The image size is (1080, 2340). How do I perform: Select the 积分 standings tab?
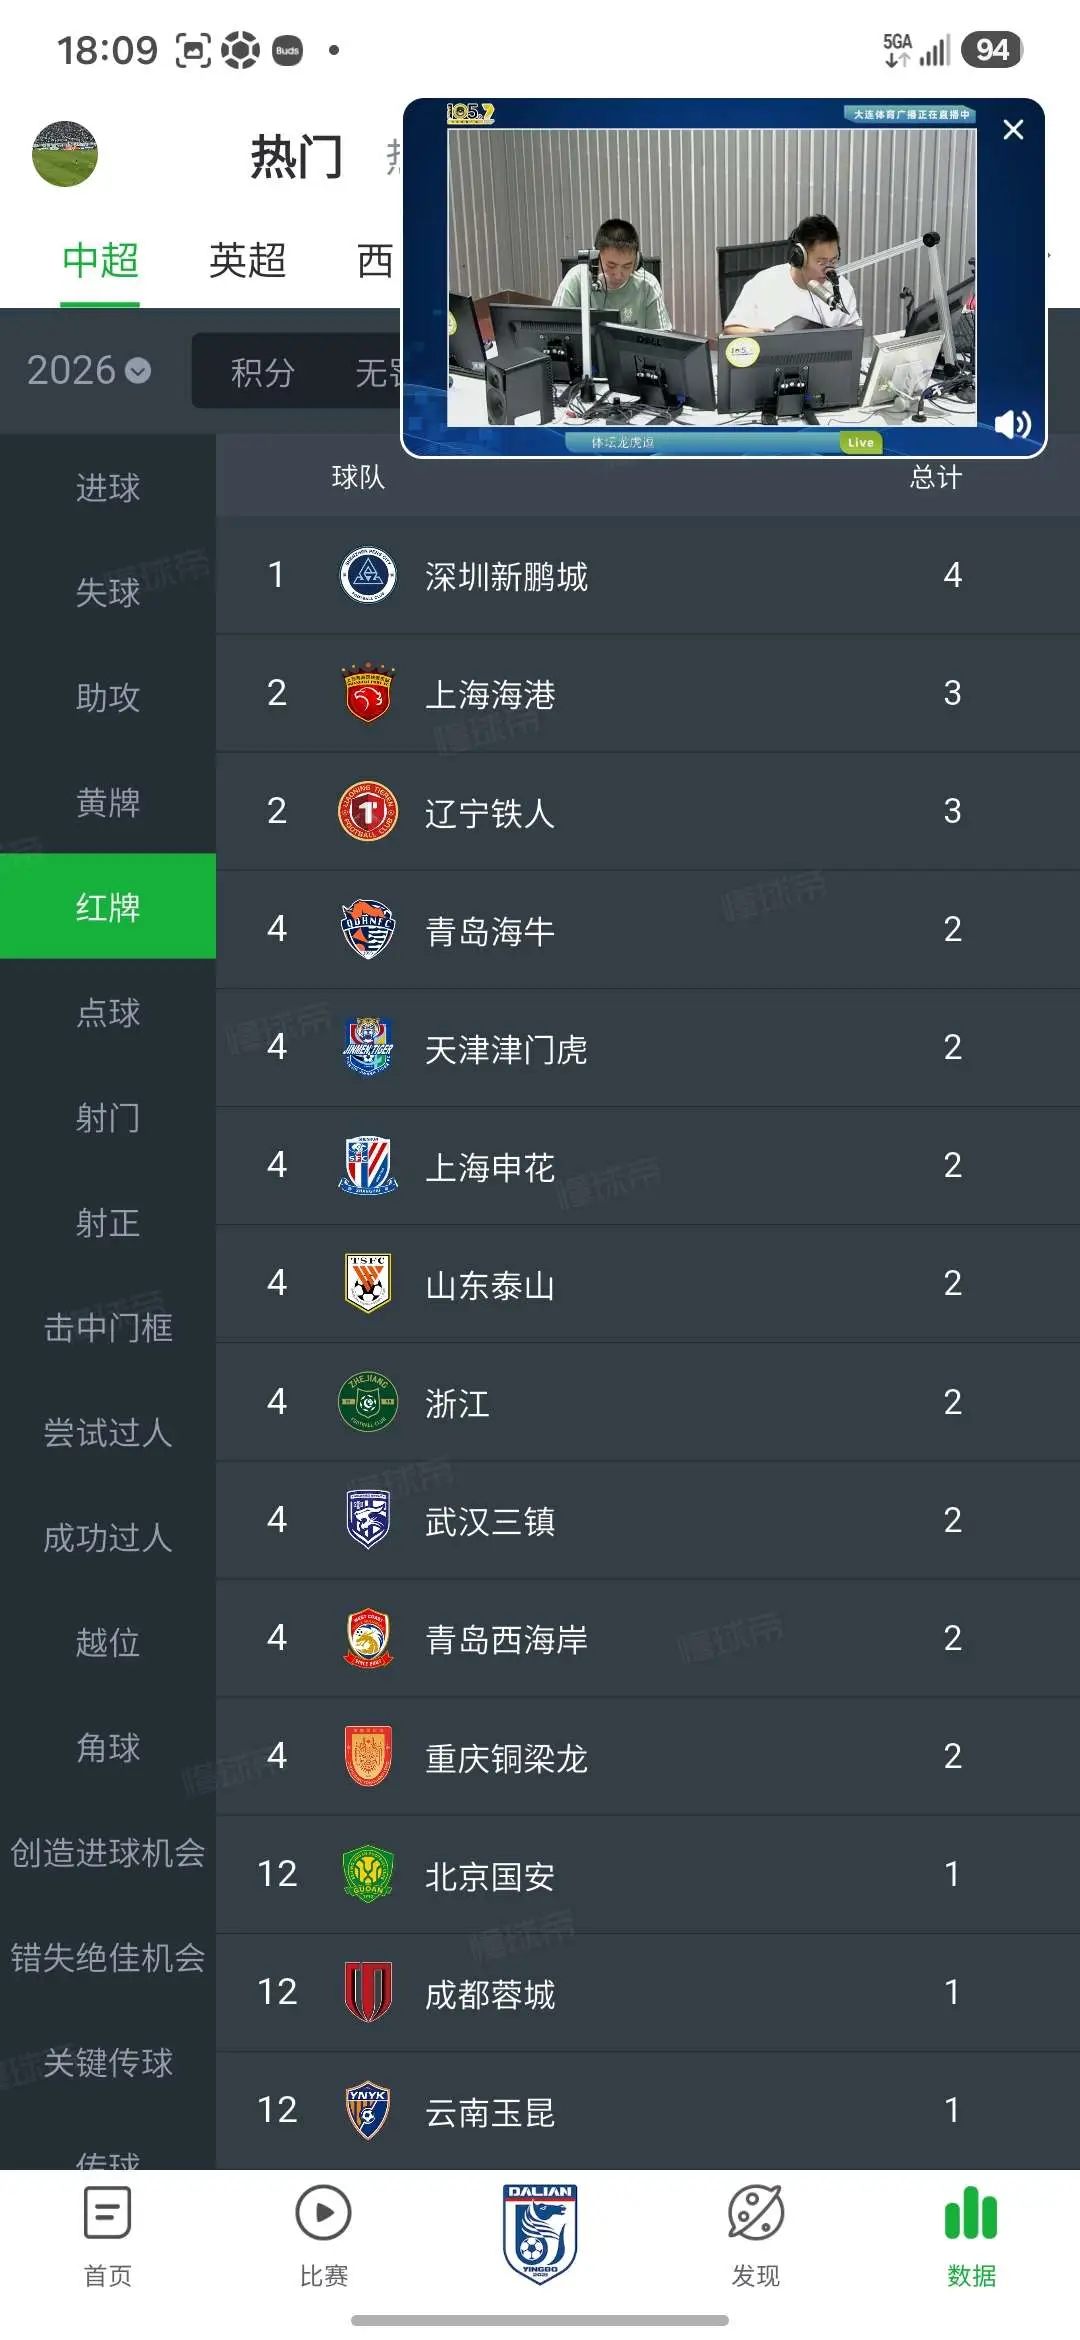point(262,373)
